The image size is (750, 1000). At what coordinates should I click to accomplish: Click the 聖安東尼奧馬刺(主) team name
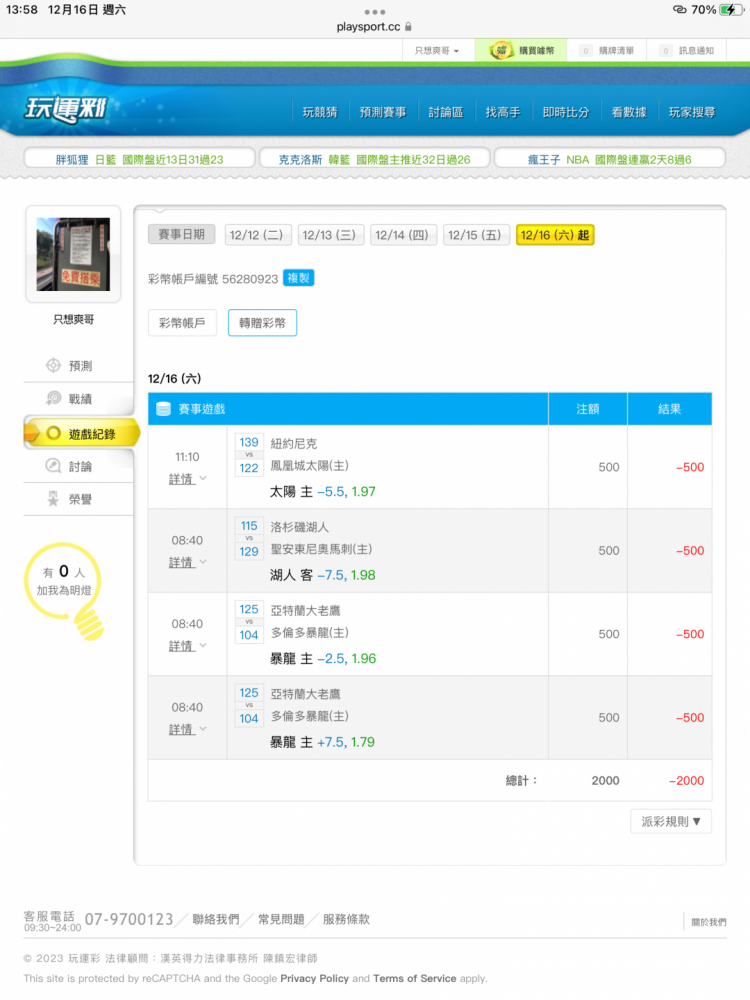321,549
